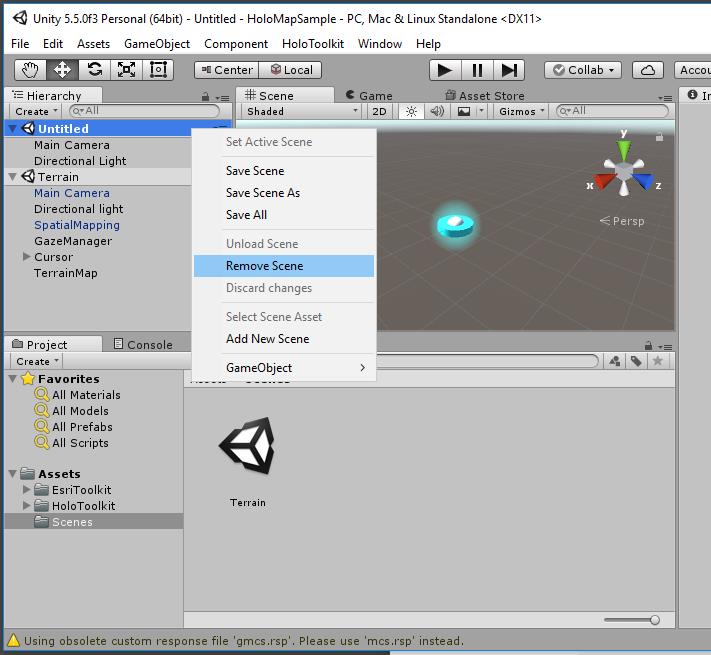
Task: Select the Terrain scene asset thumbnail
Action: [248, 446]
